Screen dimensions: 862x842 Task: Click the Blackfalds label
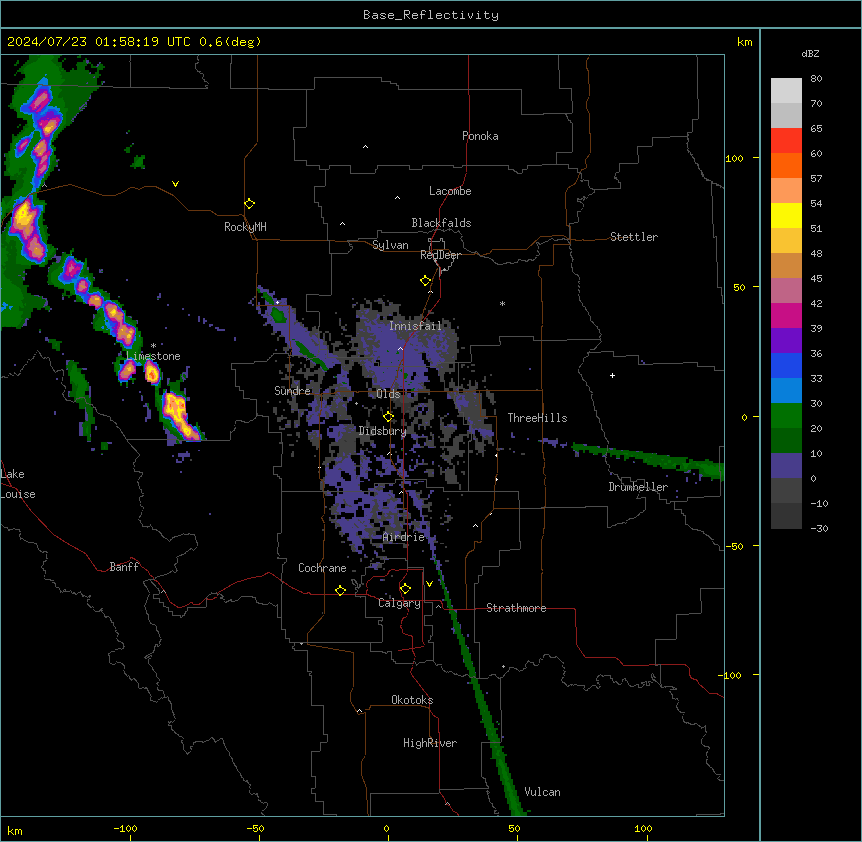tap(441, 223)
